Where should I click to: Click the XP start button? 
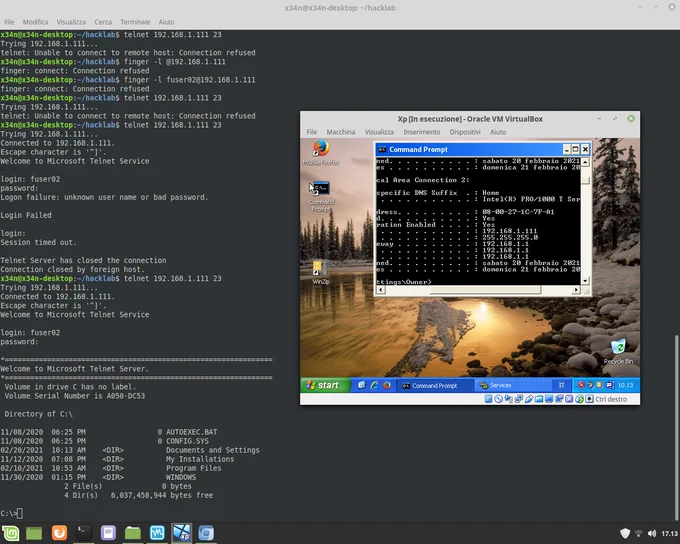[324, 385]
